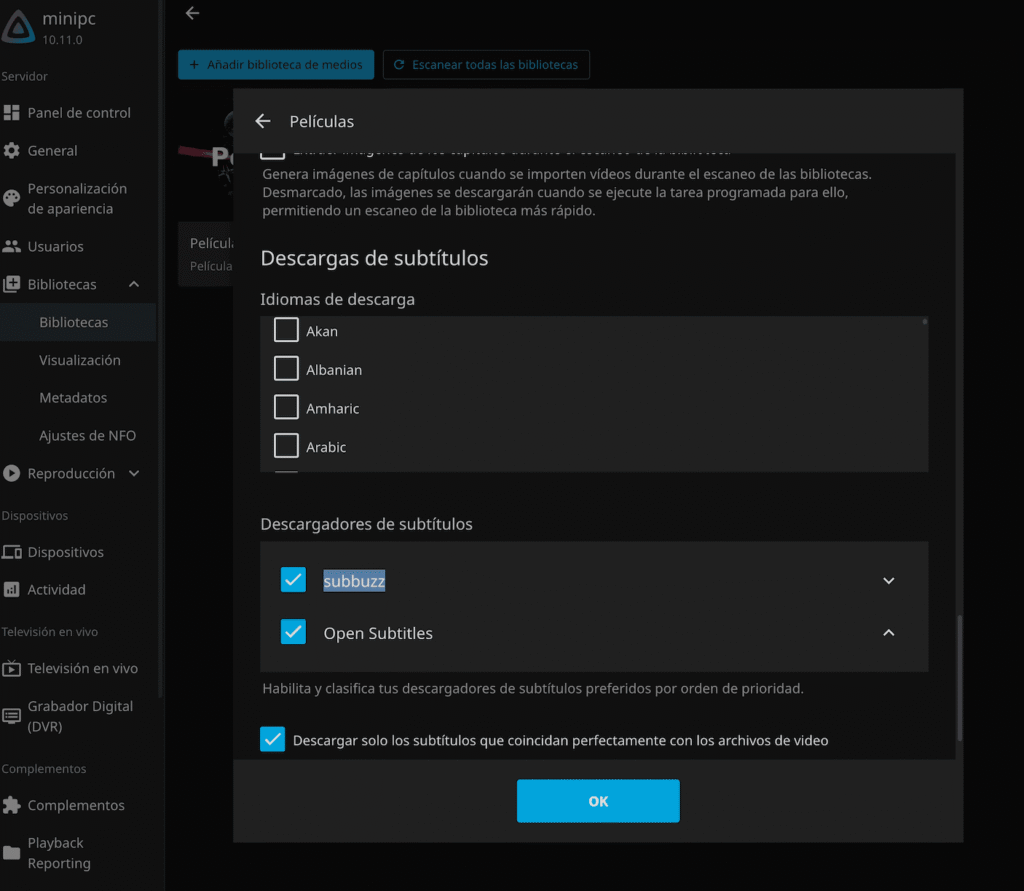Uncheck the subbuzz subtitle downloader
Image resolution: width=1024 pixels, height=891 pixels.
293,580
